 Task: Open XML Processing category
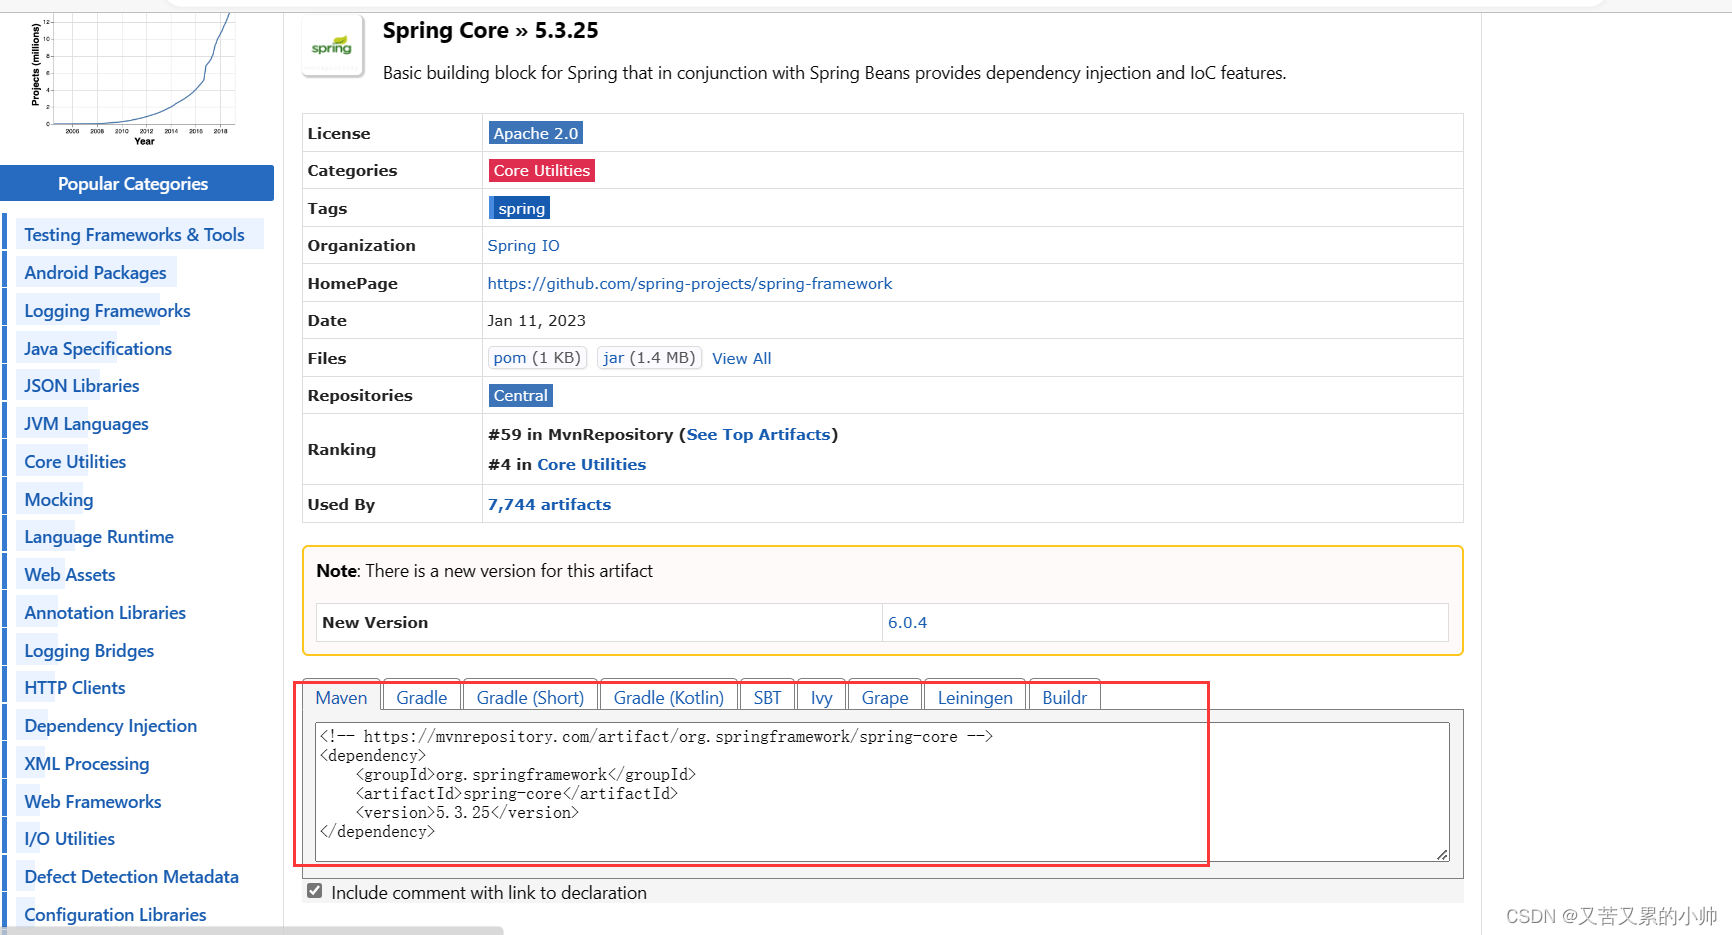(87, 763)
